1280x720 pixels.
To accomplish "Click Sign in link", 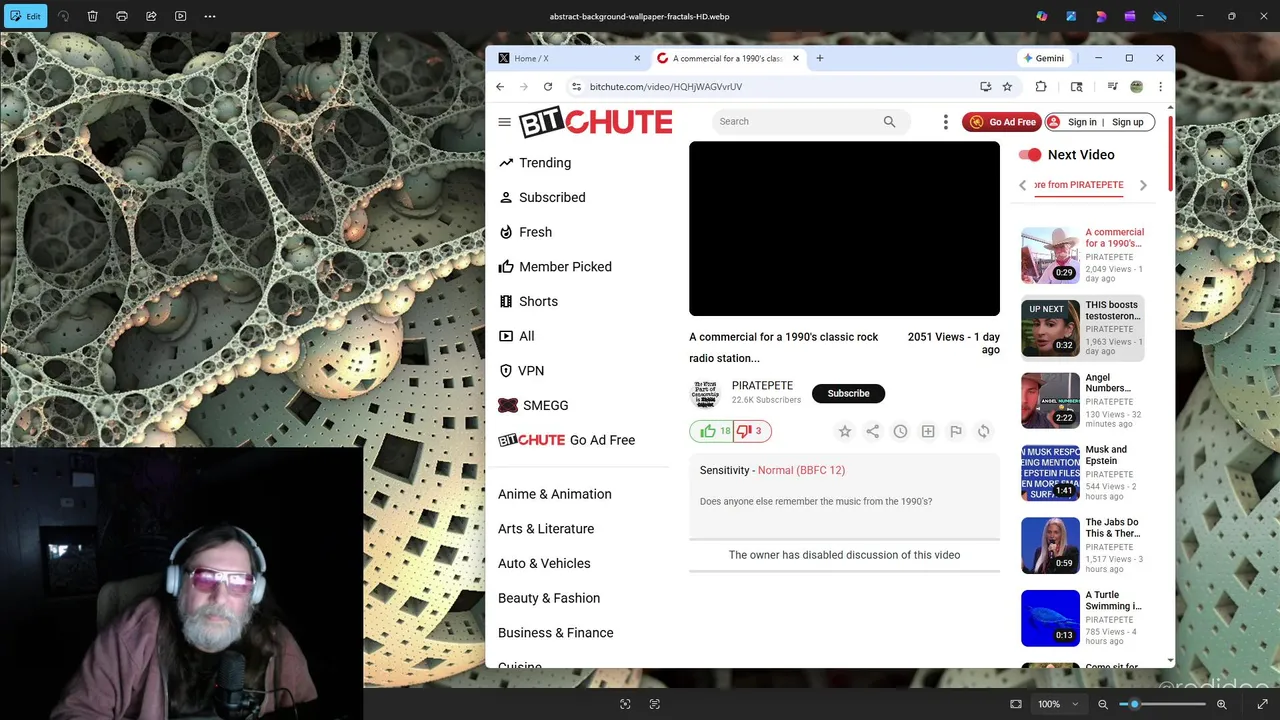I will coord(1082,122).
